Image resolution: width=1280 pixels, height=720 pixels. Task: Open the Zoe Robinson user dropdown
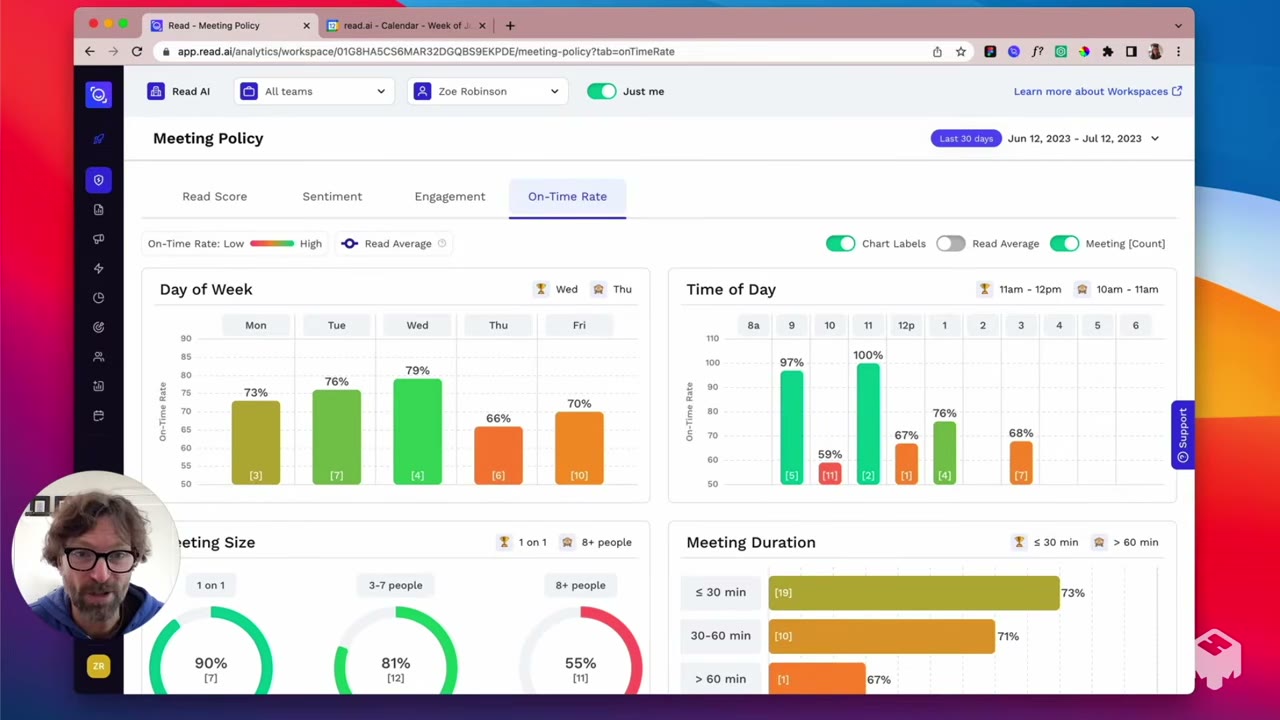pos(487,91)
